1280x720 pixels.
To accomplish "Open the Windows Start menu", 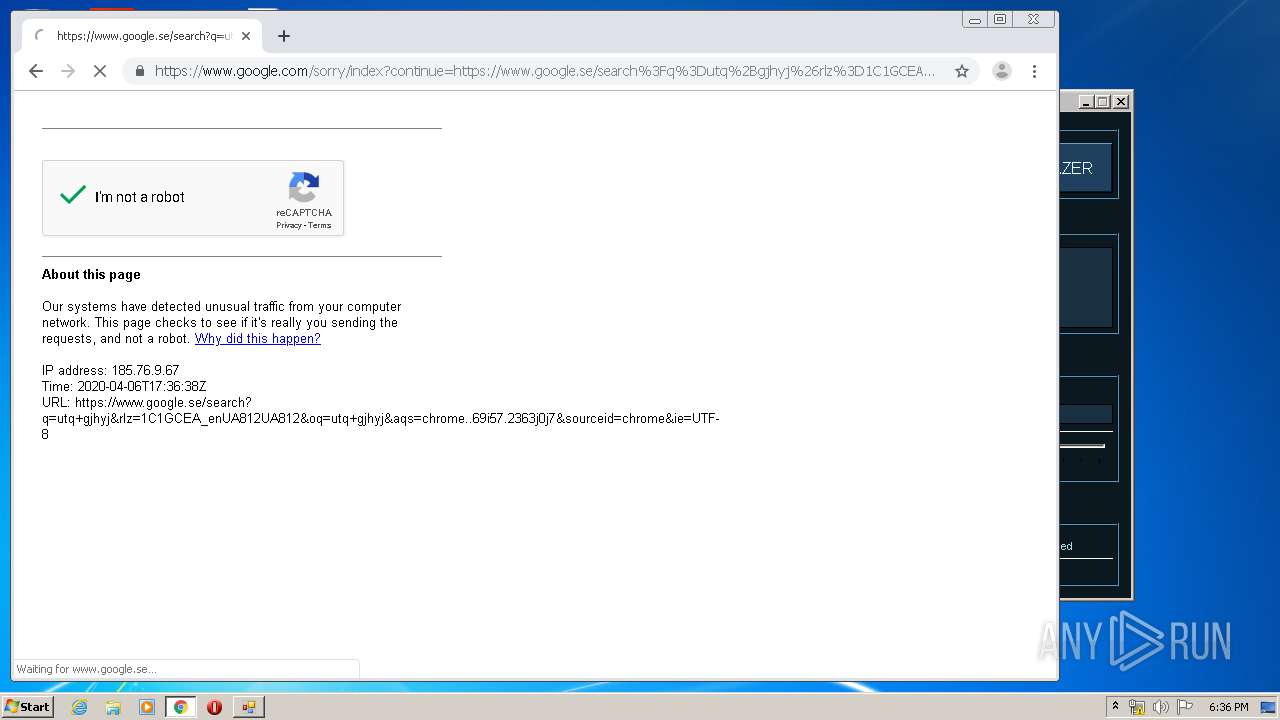I will tap(27, 707).
